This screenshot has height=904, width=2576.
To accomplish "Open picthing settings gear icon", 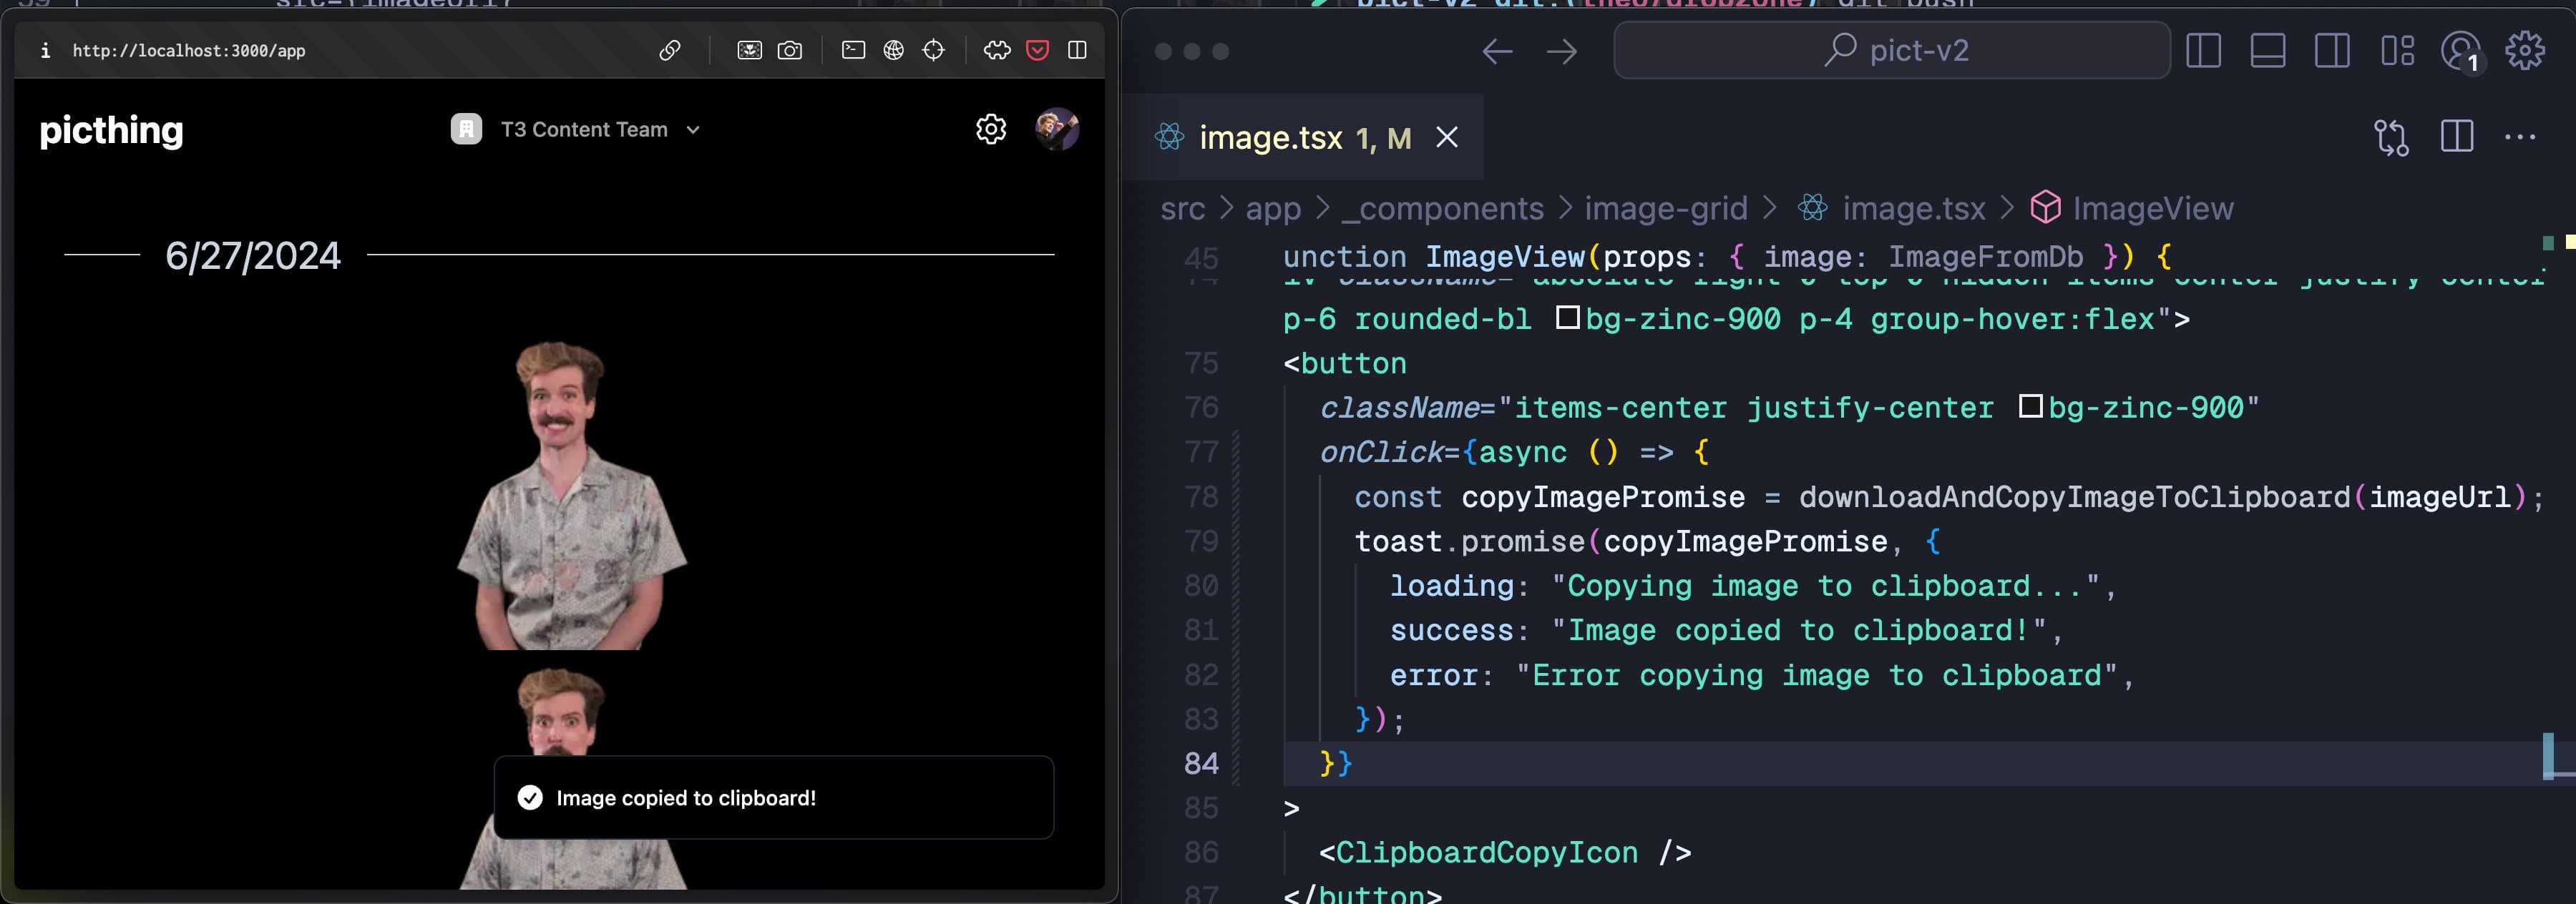I will pyautogui.click(x=990, y=129).
